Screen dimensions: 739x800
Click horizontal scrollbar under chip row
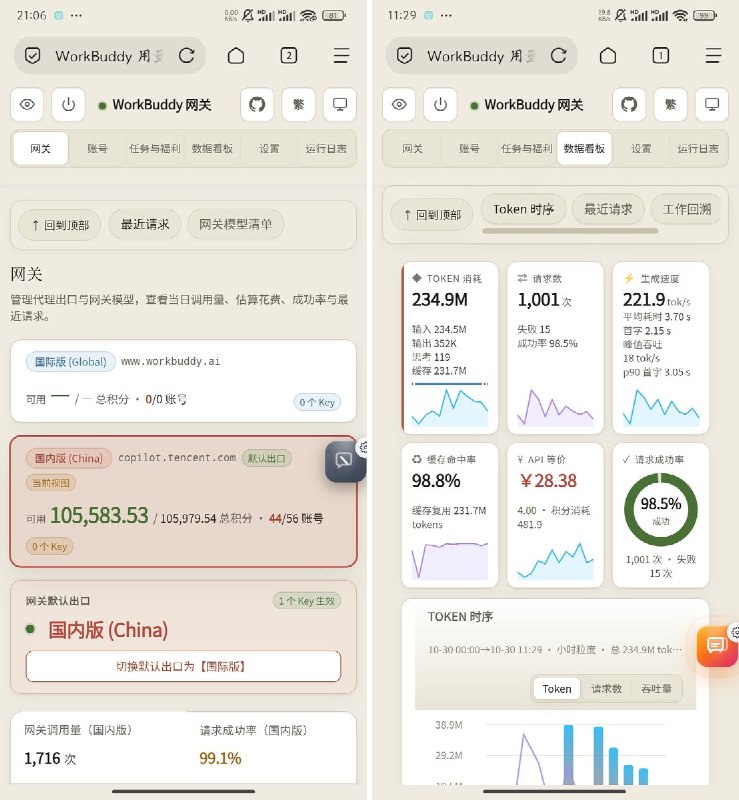click(570, 231)
